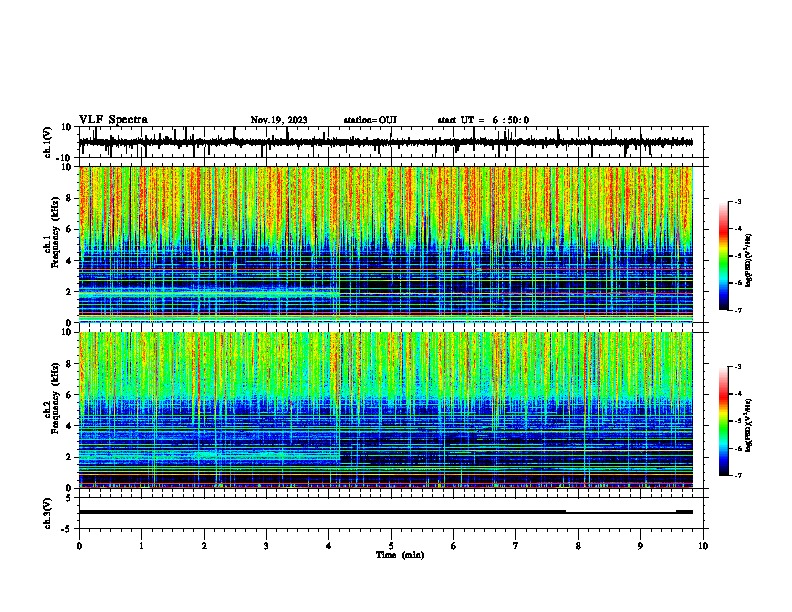Select time axis tick label "7"
Image resolution: width=792 pixels, height=612 pixels.
(516, 546)
